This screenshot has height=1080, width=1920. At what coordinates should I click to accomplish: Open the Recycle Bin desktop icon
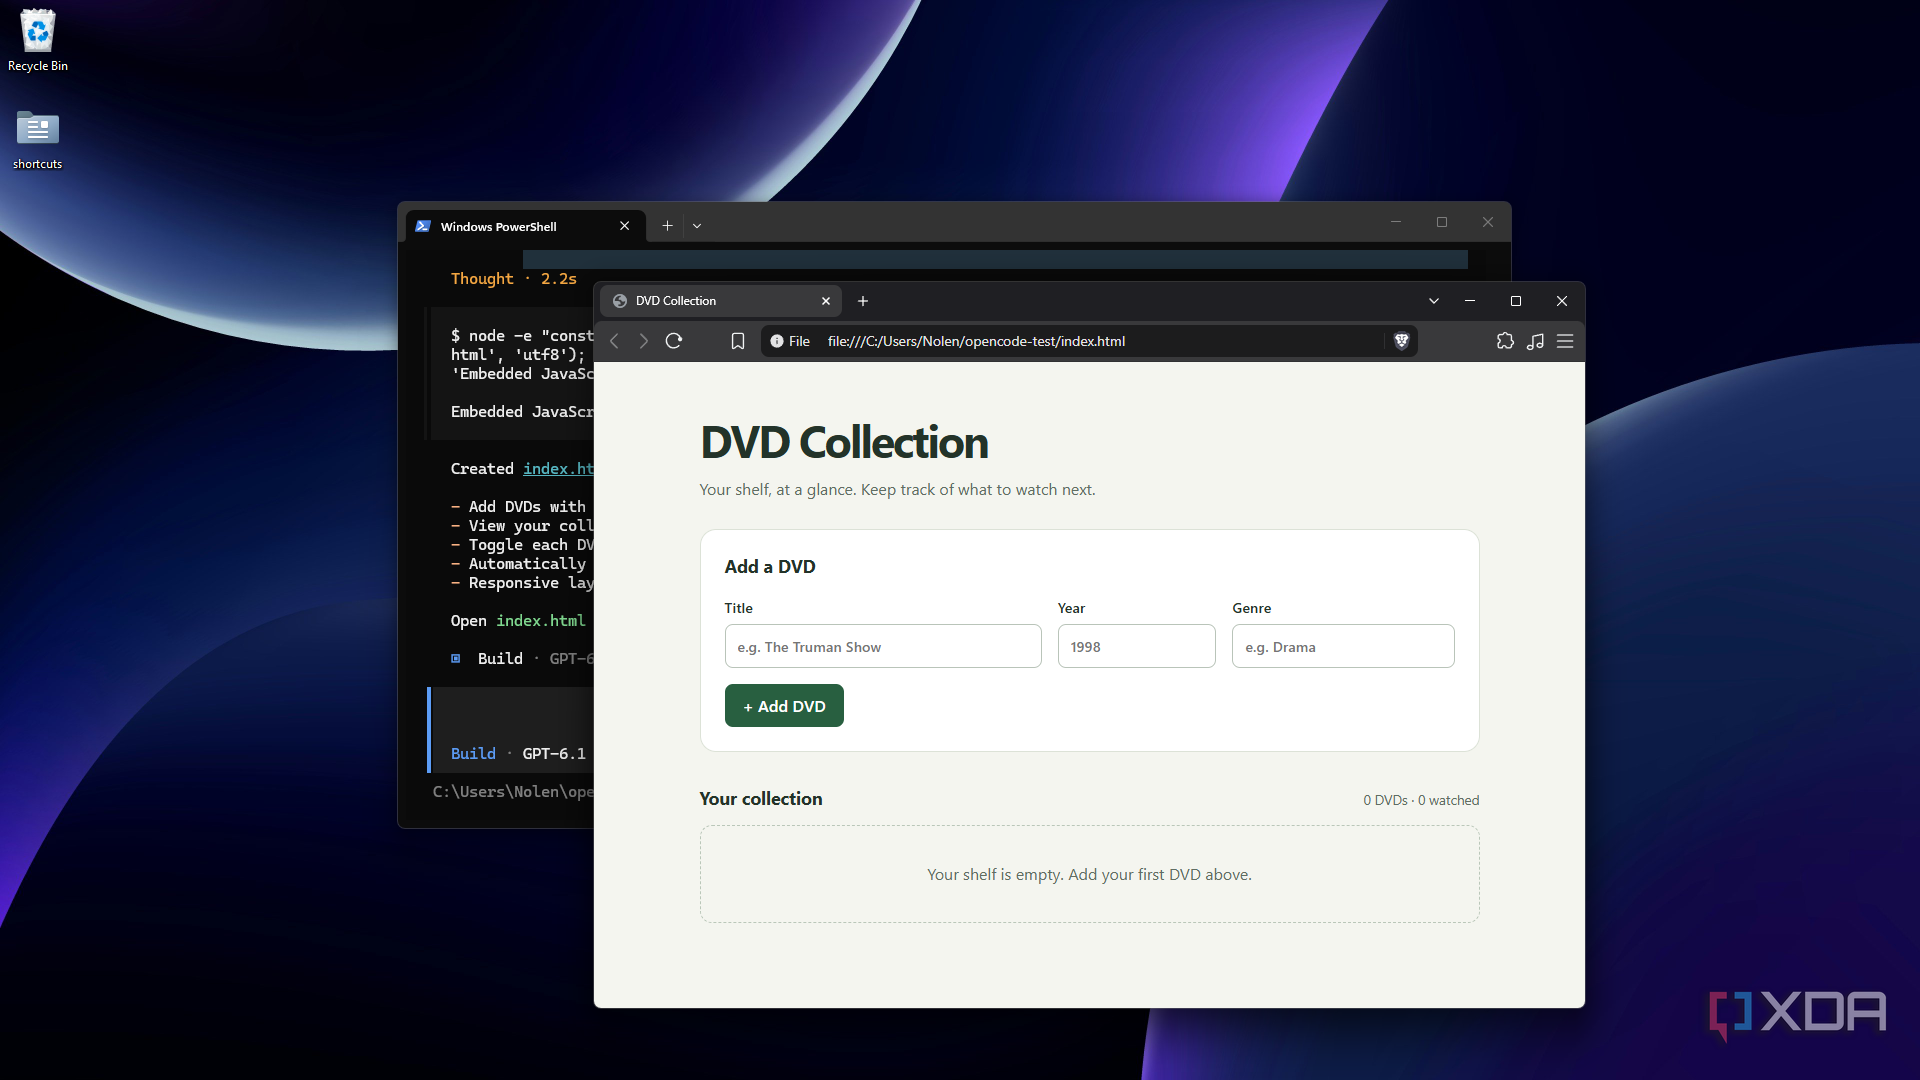click(x=38, y=40)
